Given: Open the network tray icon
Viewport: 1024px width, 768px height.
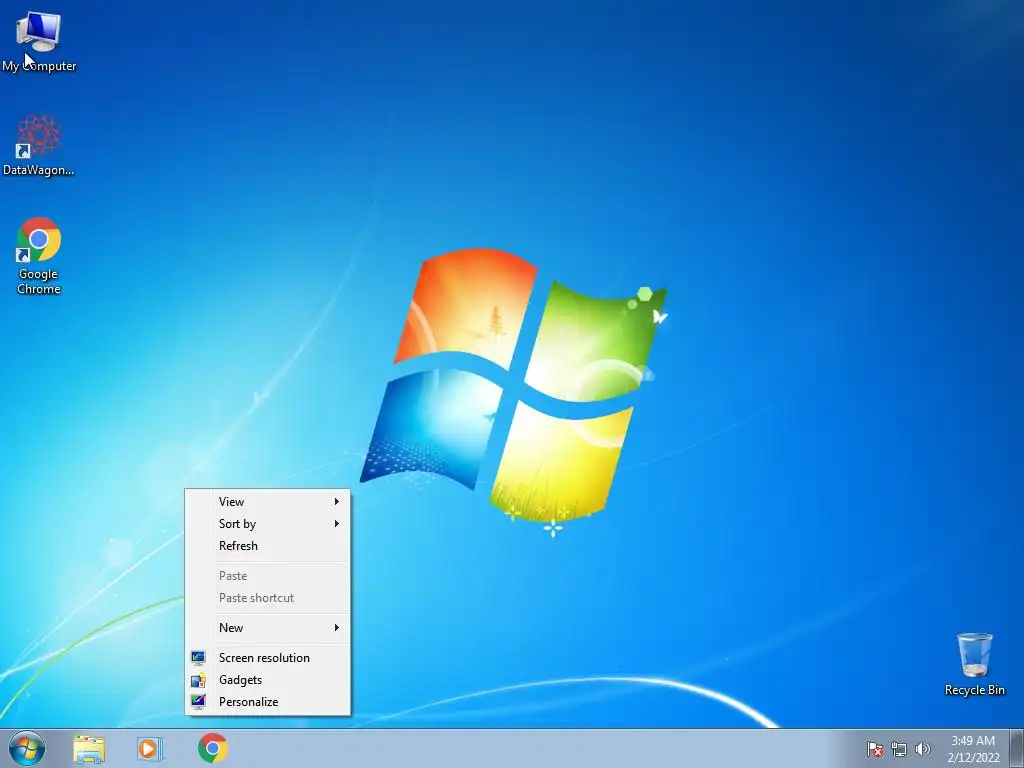Looking at the screenshot, I should pyautogui.click(x=899, y=749).
